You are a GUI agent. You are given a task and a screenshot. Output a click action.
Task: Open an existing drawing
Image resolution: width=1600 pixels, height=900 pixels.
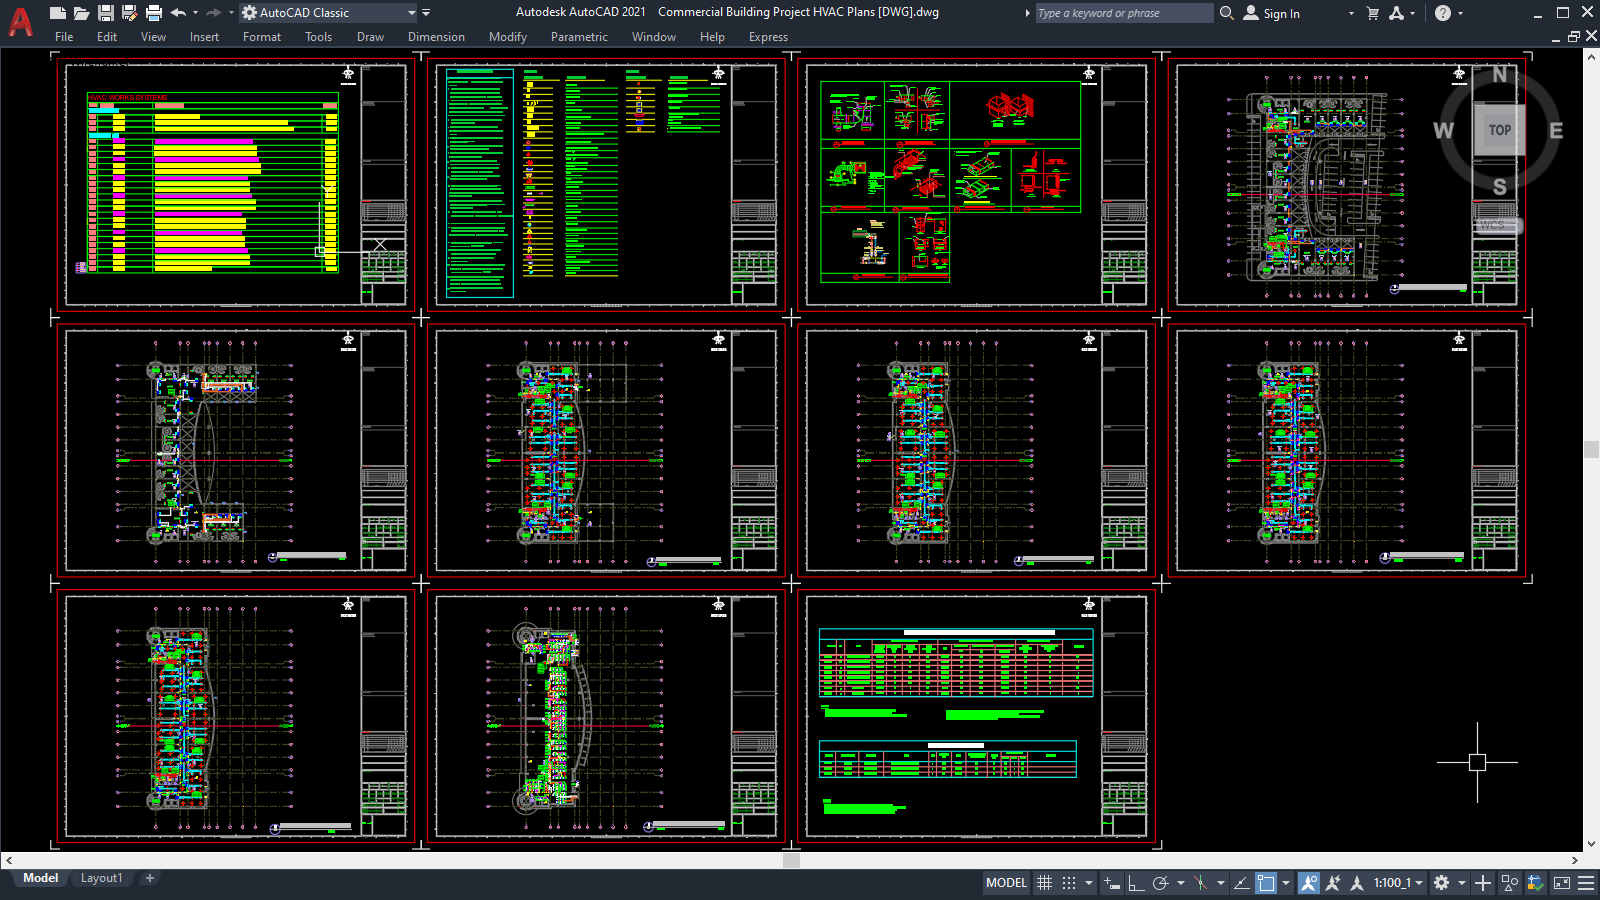tap(82, 13)
